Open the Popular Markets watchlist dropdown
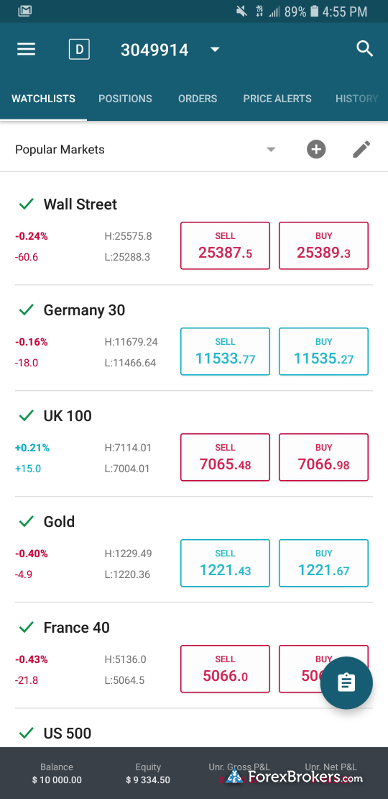 click(271, 150)
